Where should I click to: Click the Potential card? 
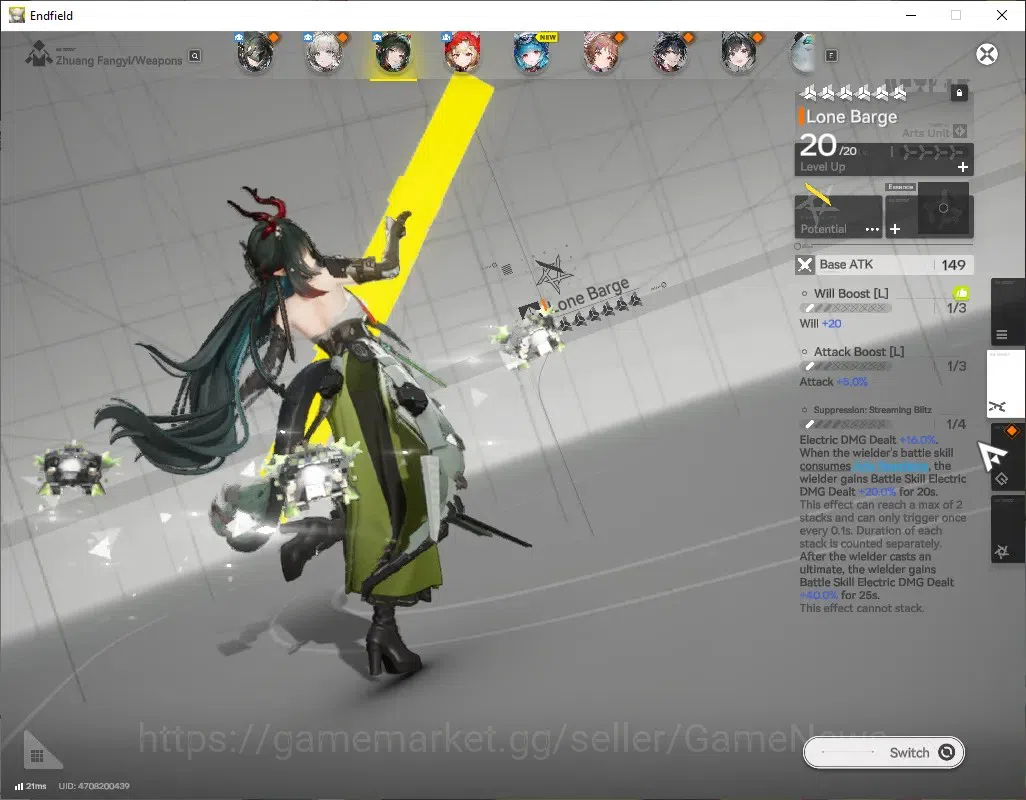pos(838,217)
